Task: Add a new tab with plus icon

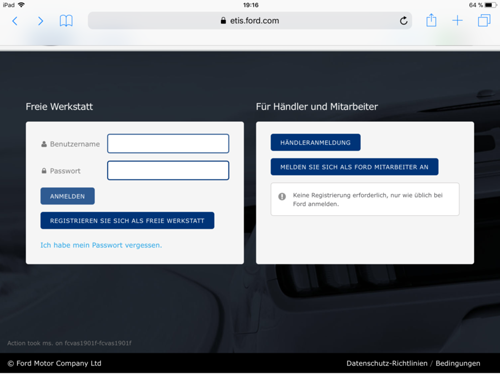Action: [x=457, y=21]
